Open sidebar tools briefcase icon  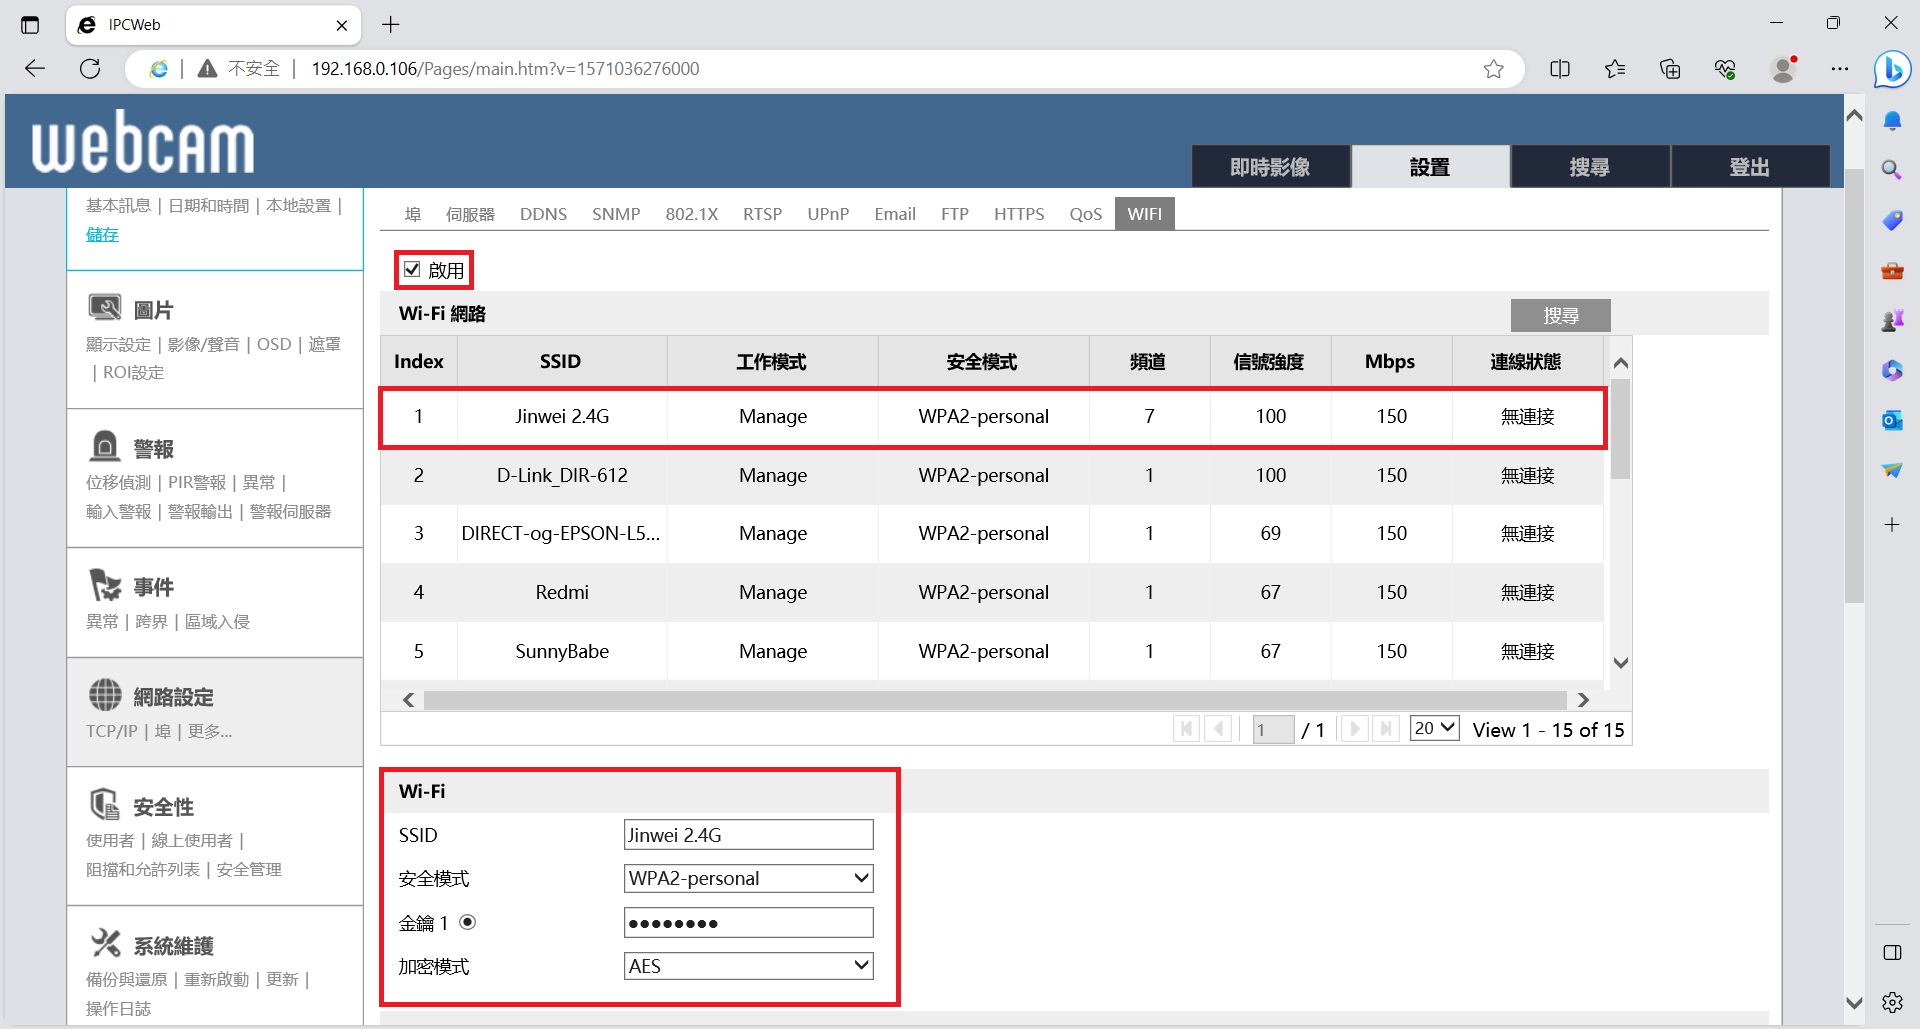[1892, 270]
